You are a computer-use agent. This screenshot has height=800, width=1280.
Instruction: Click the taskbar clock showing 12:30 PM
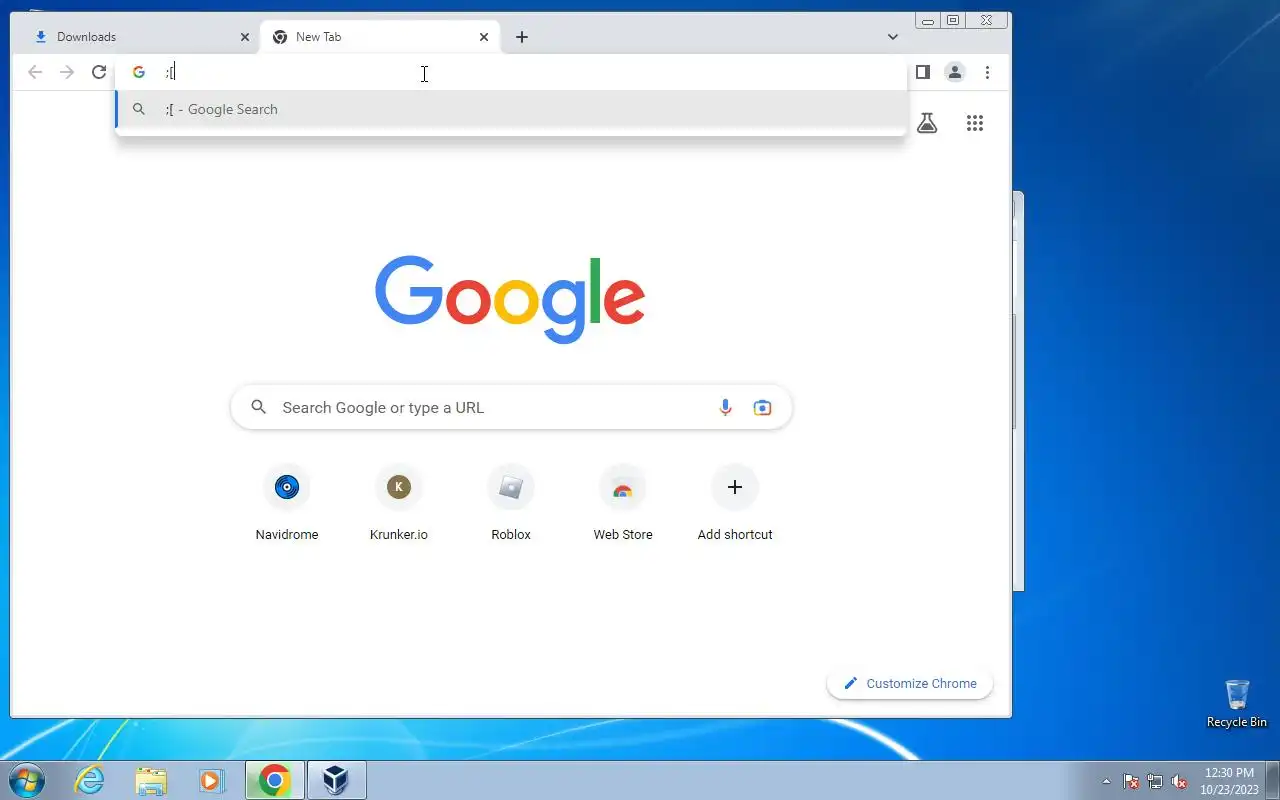(1229, 781)
